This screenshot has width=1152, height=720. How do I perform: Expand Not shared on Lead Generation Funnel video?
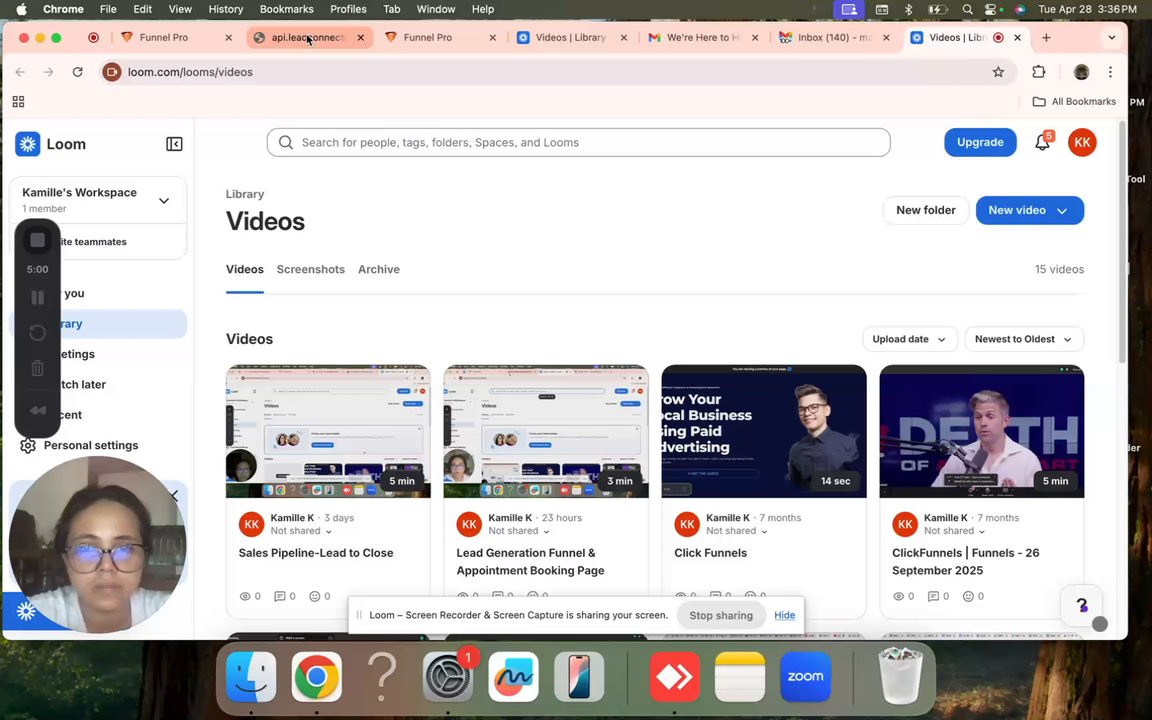519,531
